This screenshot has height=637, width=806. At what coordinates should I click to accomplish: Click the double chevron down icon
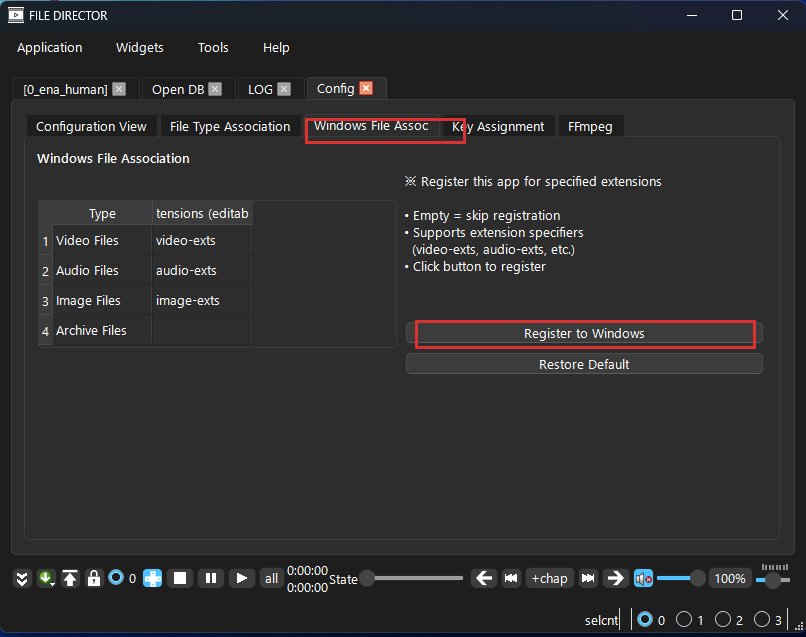pyautogui.click(x=22, y=578)
